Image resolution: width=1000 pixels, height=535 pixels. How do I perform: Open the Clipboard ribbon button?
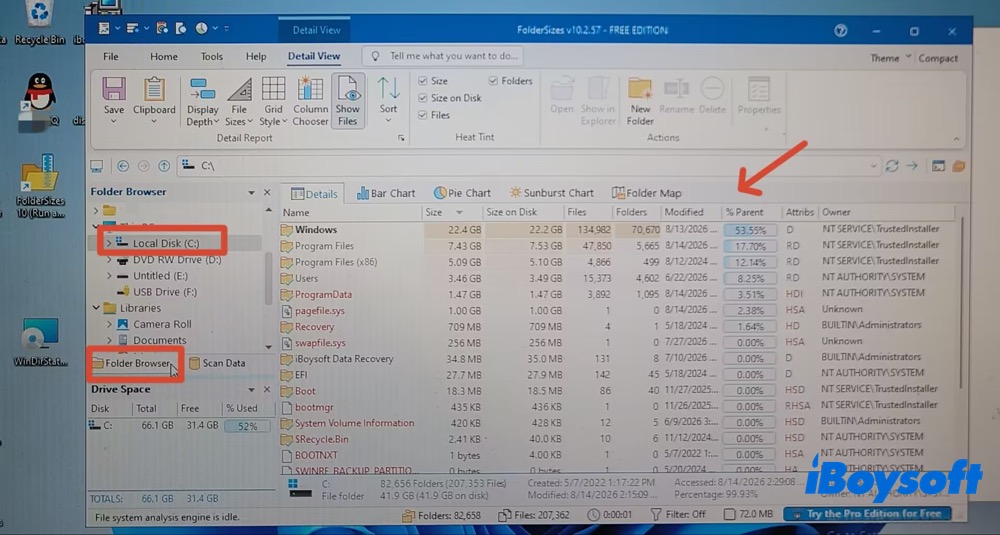click(x=154, y=101)
